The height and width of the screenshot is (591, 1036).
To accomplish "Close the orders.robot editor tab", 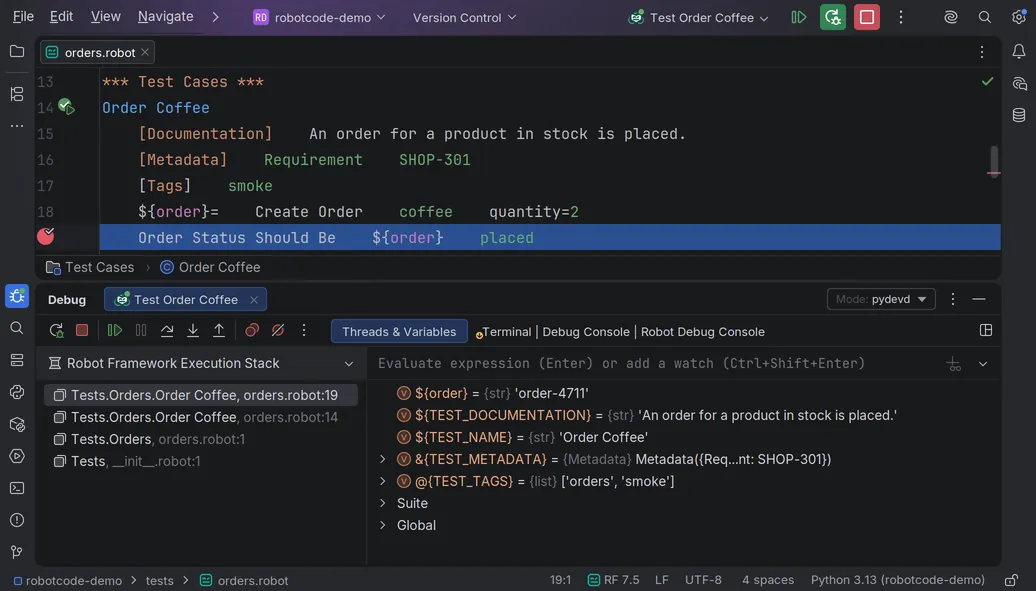I will pos(145,52).
